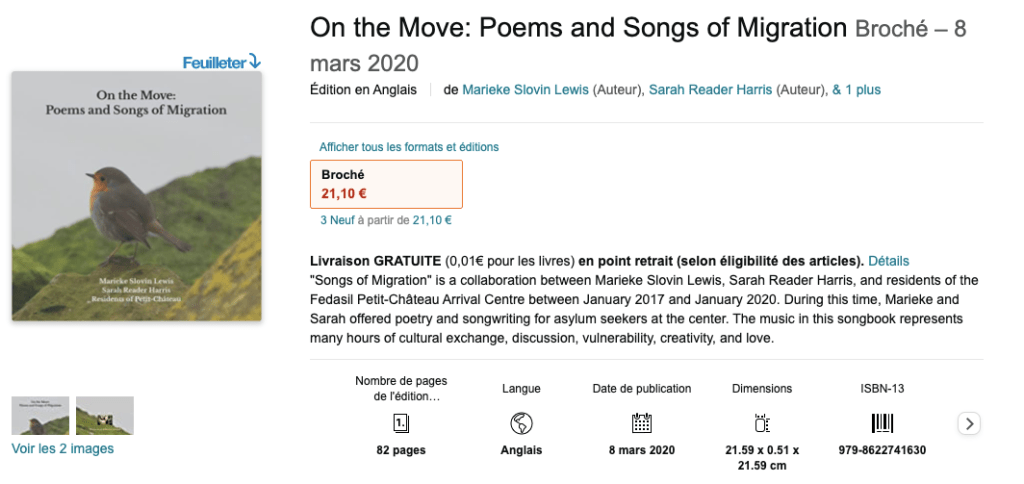Select the second image thumbnail
Viewport: 1024px width, 484px height.
click(x=105, y=415)
